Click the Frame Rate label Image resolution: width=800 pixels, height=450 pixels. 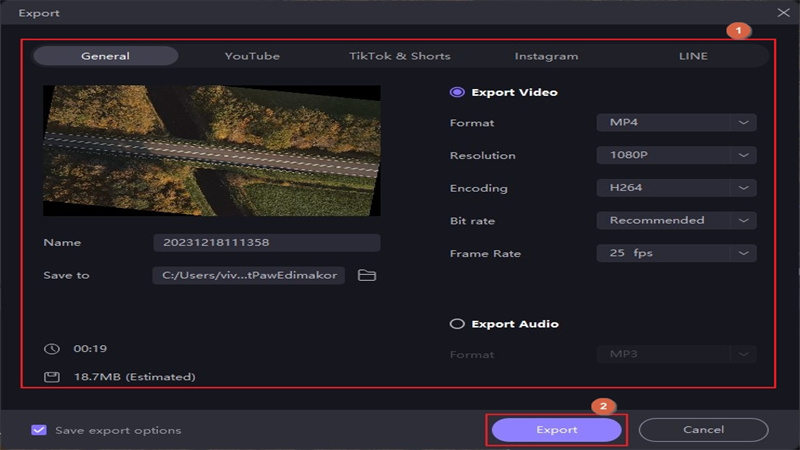485,254
